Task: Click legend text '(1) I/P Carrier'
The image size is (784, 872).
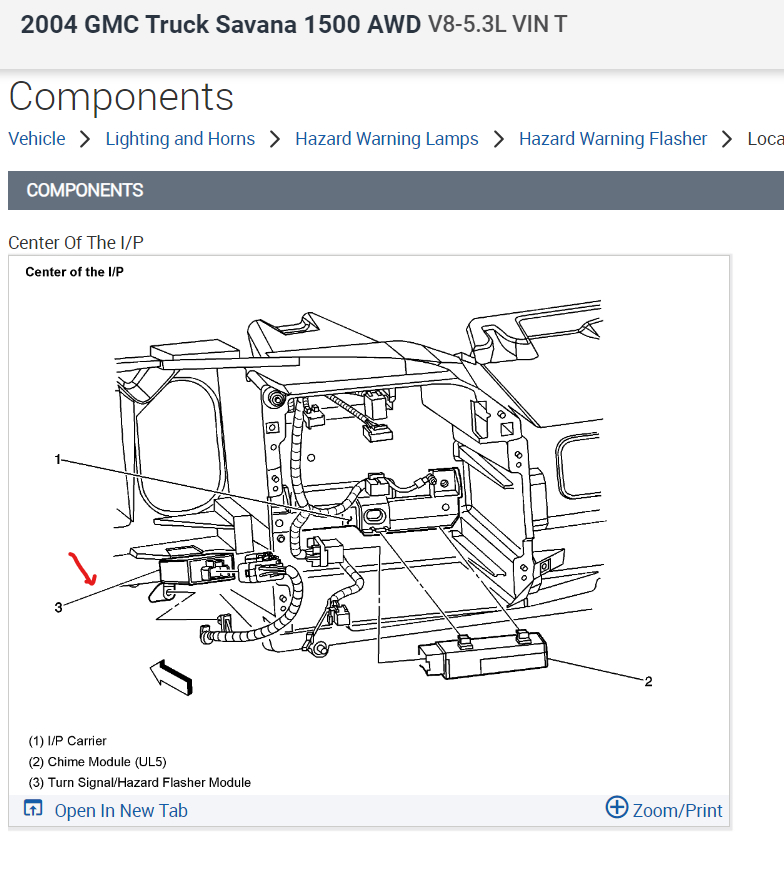Action: pos(67,741)
